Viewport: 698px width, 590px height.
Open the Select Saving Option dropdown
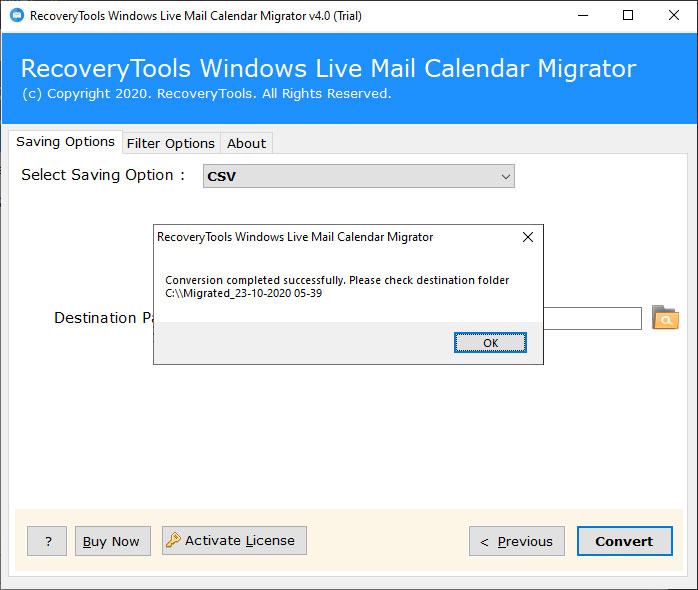click(359, 176)
